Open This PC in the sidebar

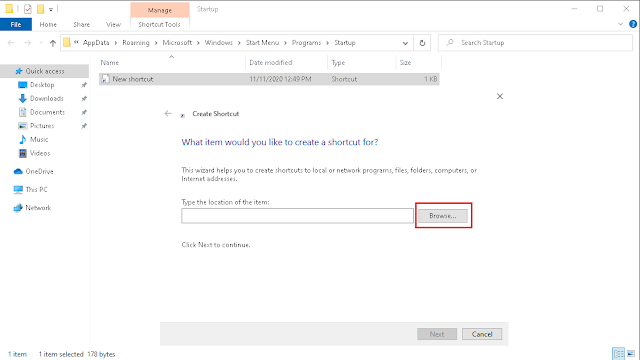pyautogui.click(x=36, y=189)
